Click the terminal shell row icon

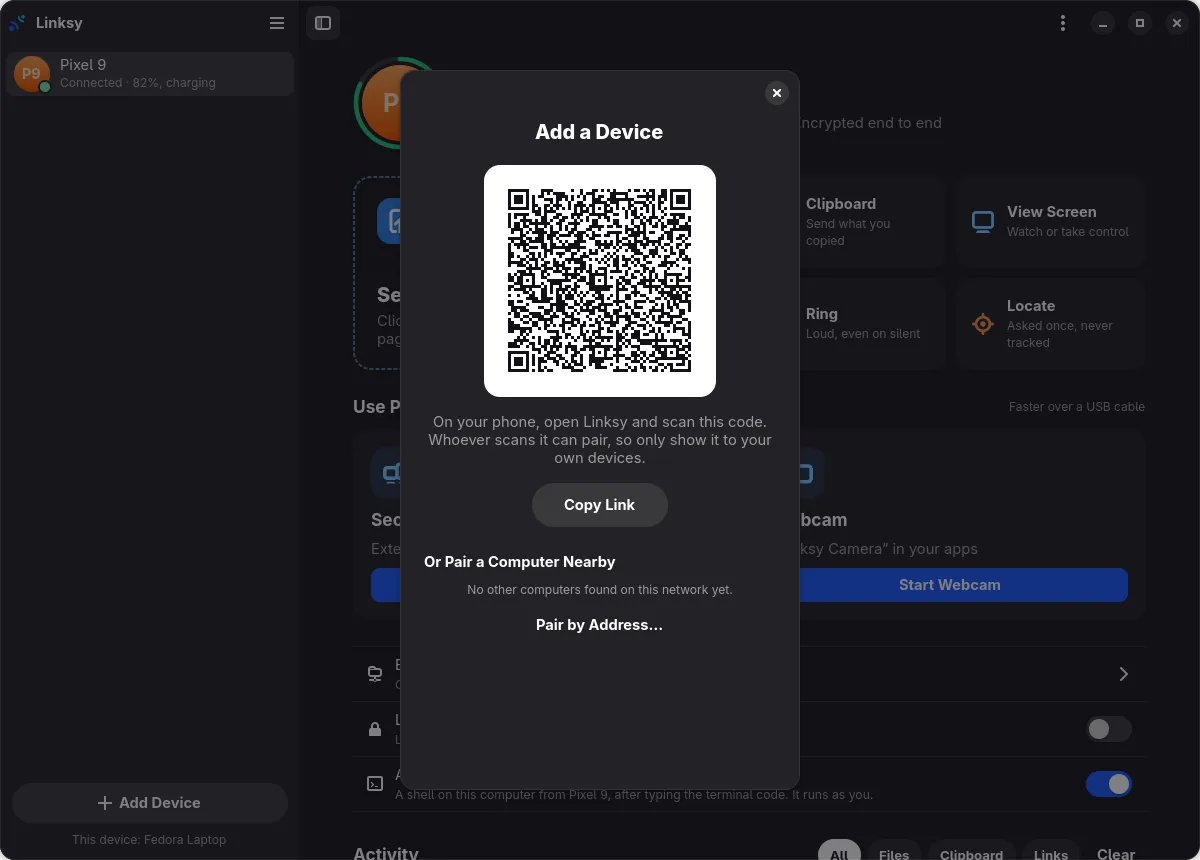coord(375,784)
